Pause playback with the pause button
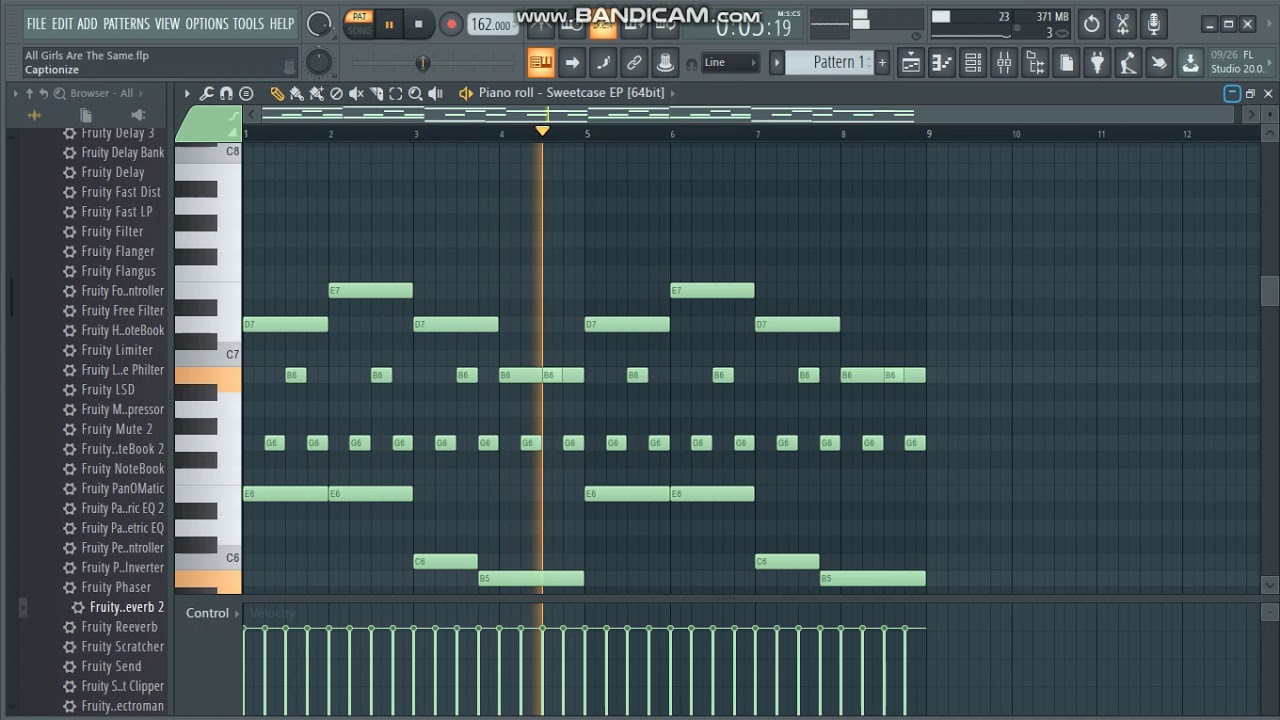This screenshot has height=720, width=1280. click(389, 24)
